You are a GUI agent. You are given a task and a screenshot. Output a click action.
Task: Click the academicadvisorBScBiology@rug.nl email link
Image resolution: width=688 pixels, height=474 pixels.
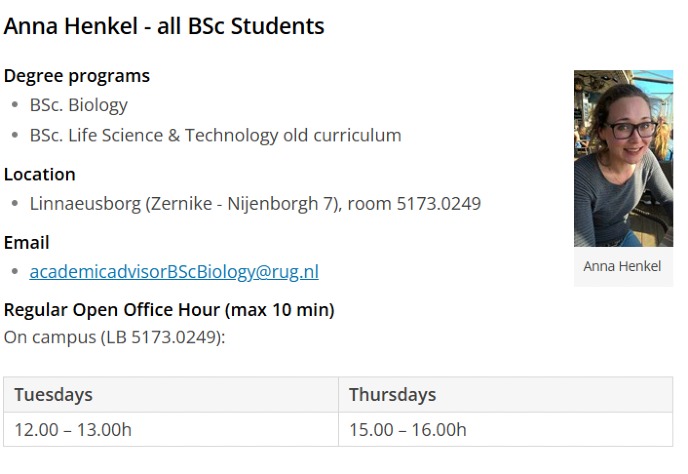[174, 272]
